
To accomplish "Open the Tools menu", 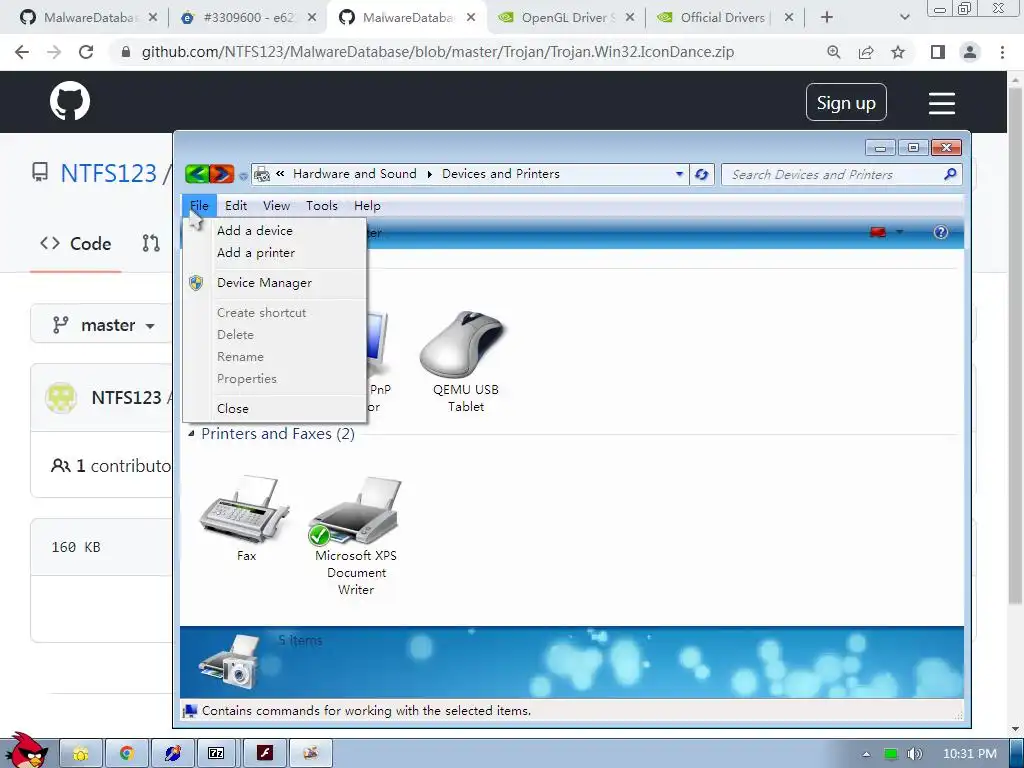I will point(322,206).
